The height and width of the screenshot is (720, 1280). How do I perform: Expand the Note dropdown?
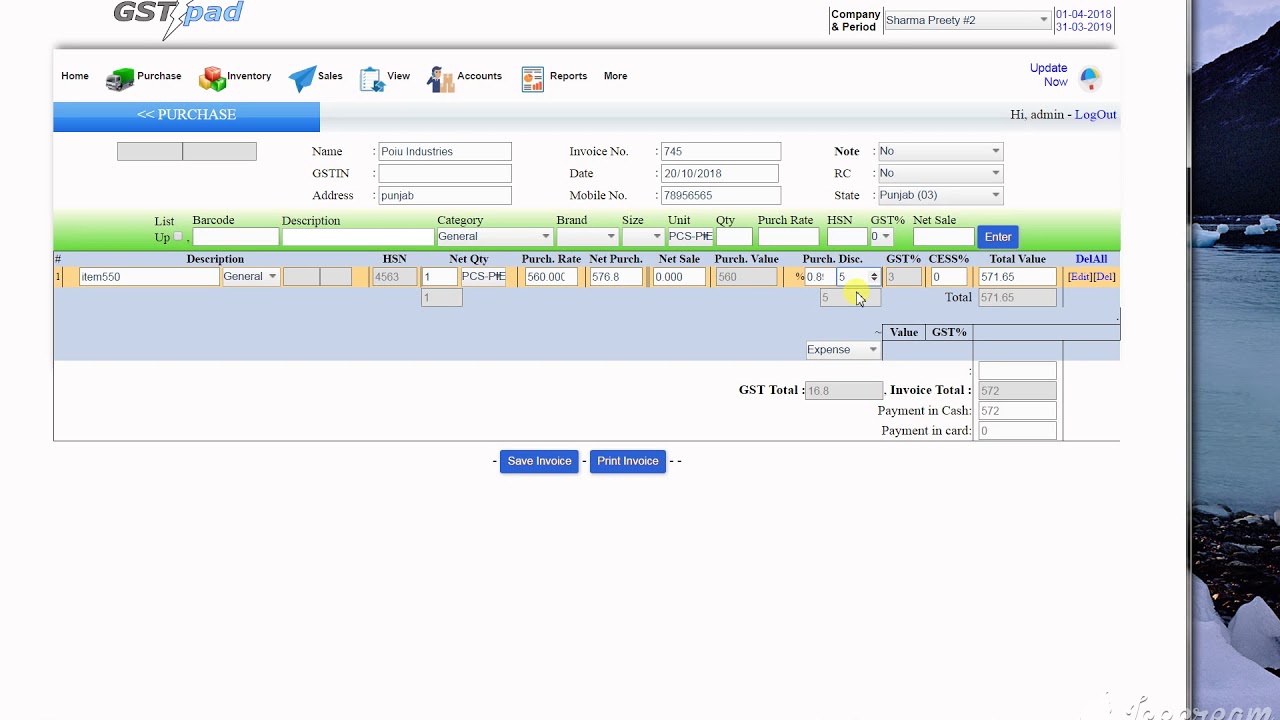click(939, 151)
